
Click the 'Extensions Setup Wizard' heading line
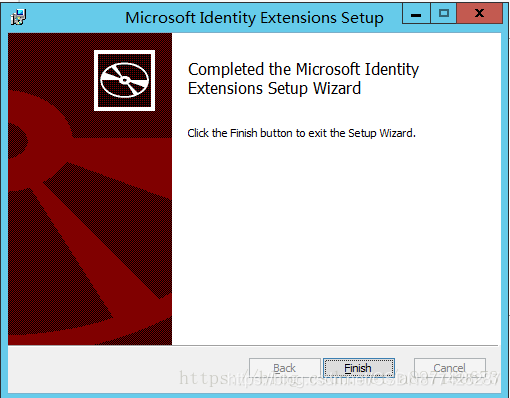[274, 89]
